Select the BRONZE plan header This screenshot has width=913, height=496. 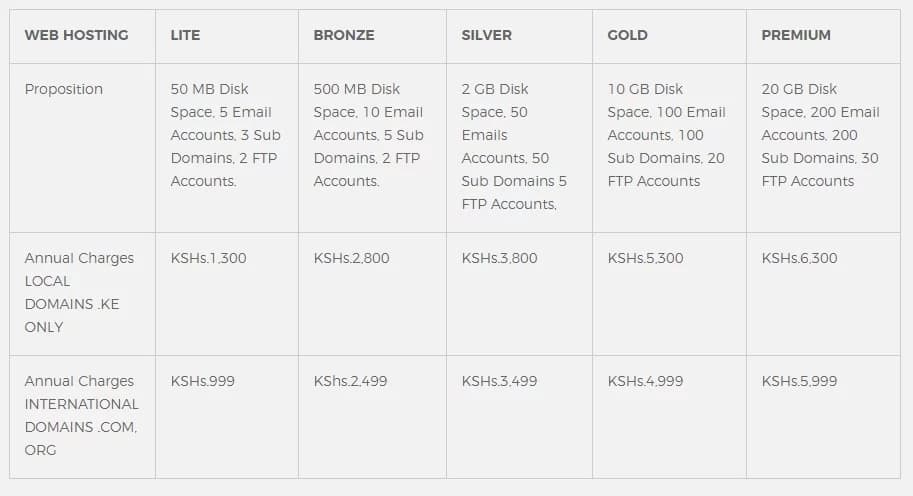coord(344,35)
